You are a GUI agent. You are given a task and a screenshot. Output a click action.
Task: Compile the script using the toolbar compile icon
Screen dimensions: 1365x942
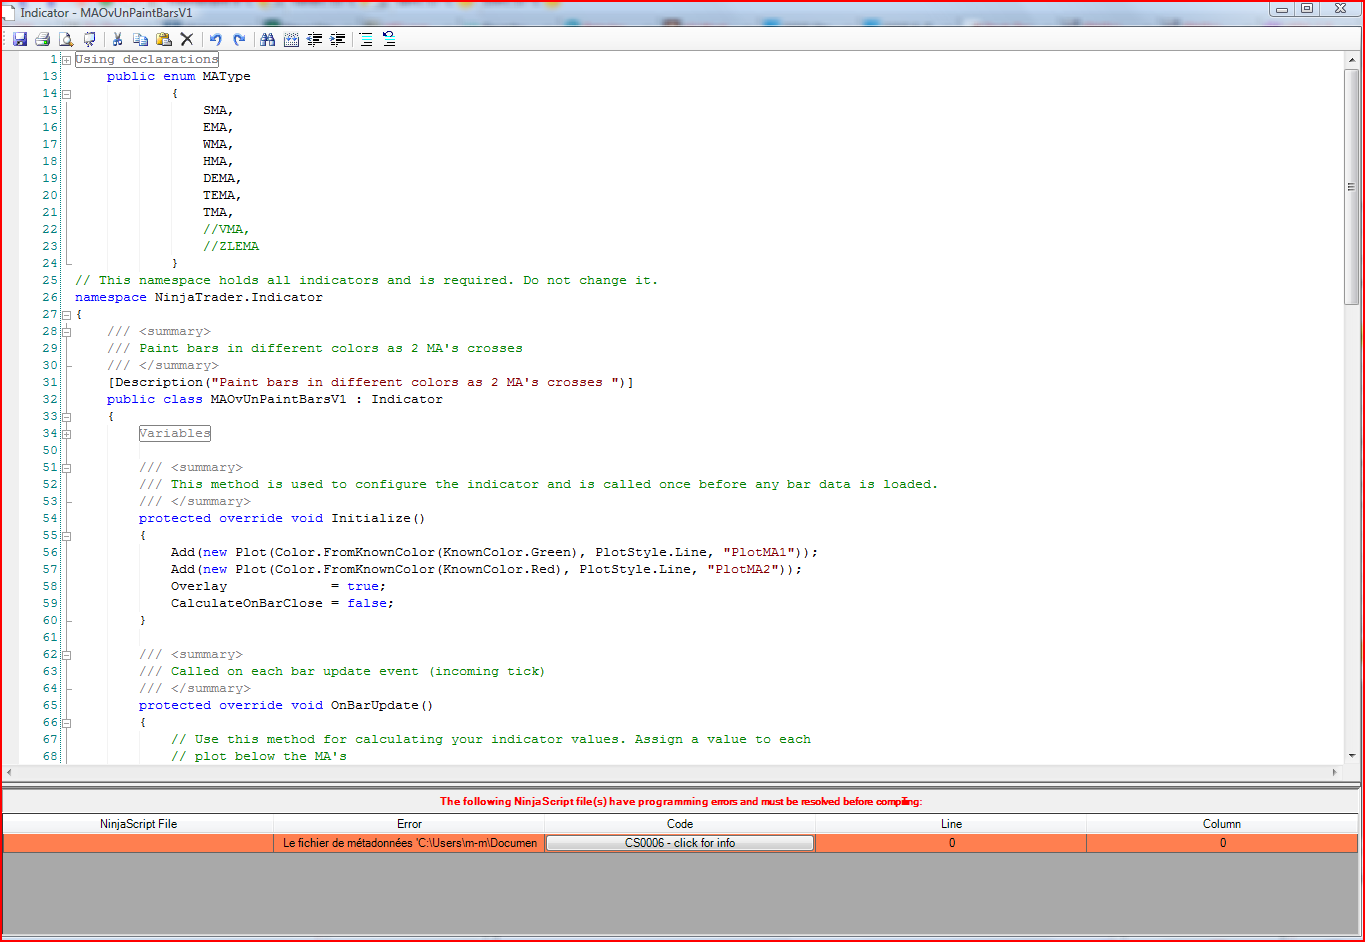point(89,39)
